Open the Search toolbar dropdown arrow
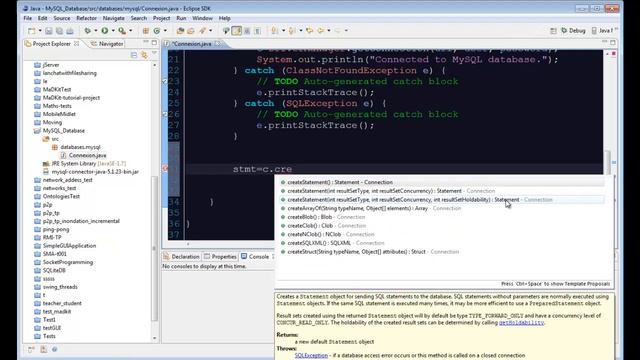 211,31
